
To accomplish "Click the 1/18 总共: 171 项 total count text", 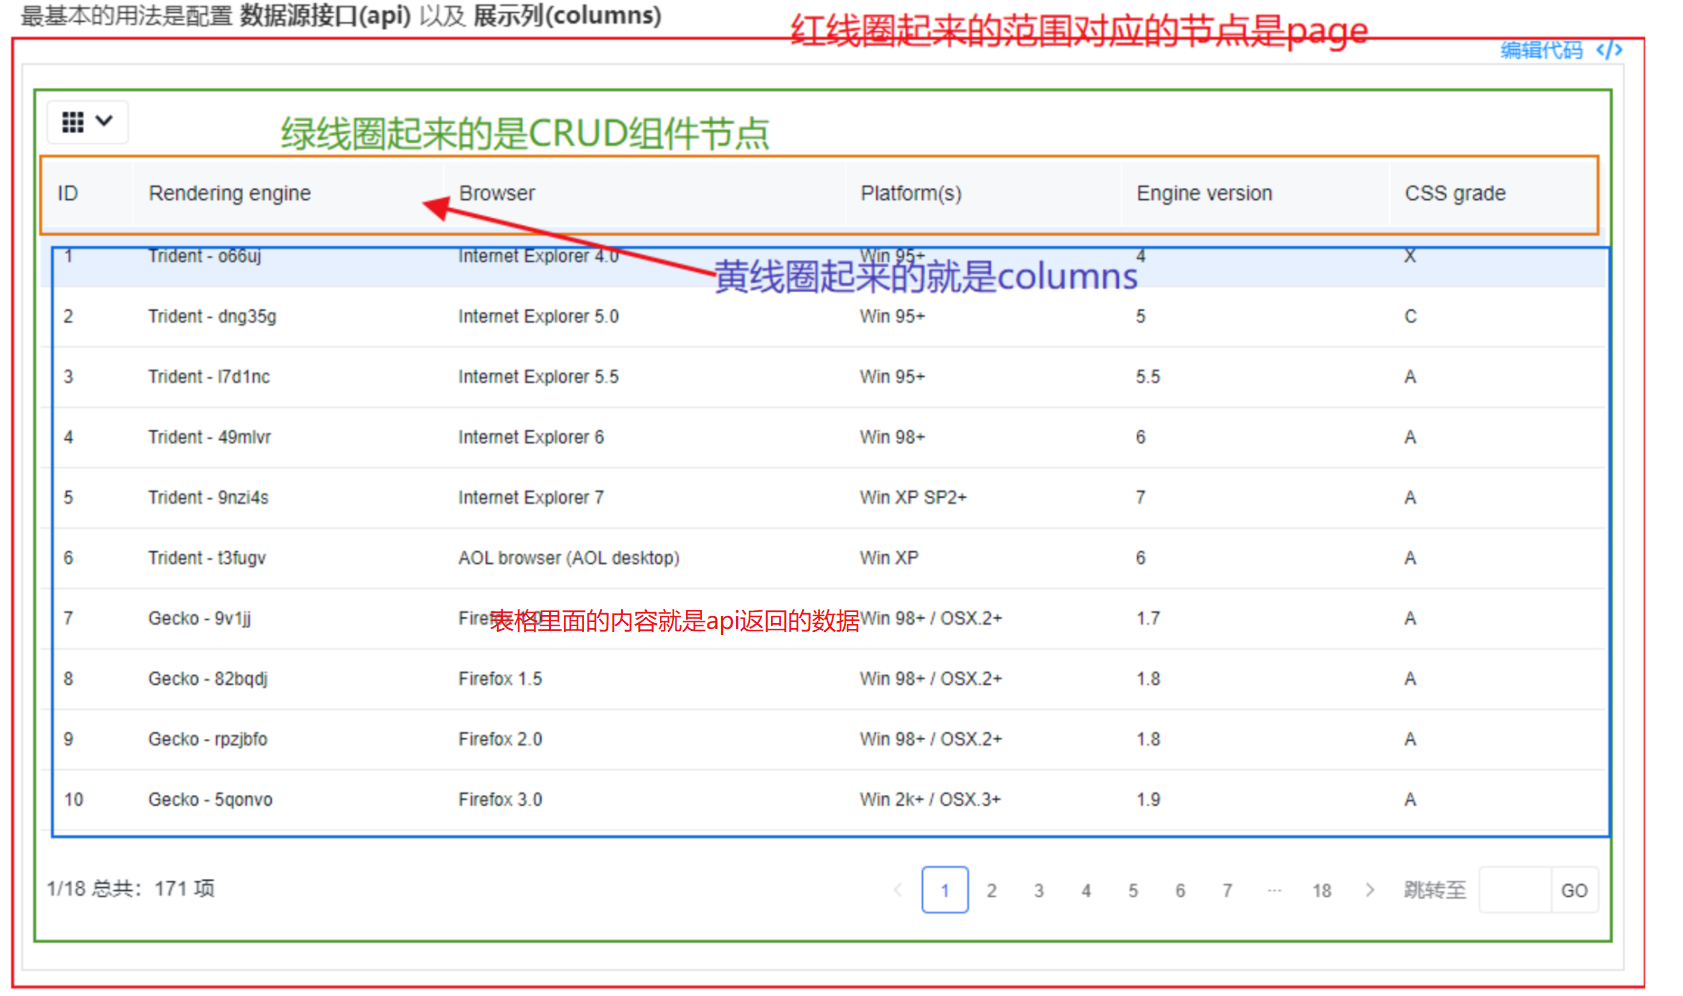I will (x=130, y=888).
